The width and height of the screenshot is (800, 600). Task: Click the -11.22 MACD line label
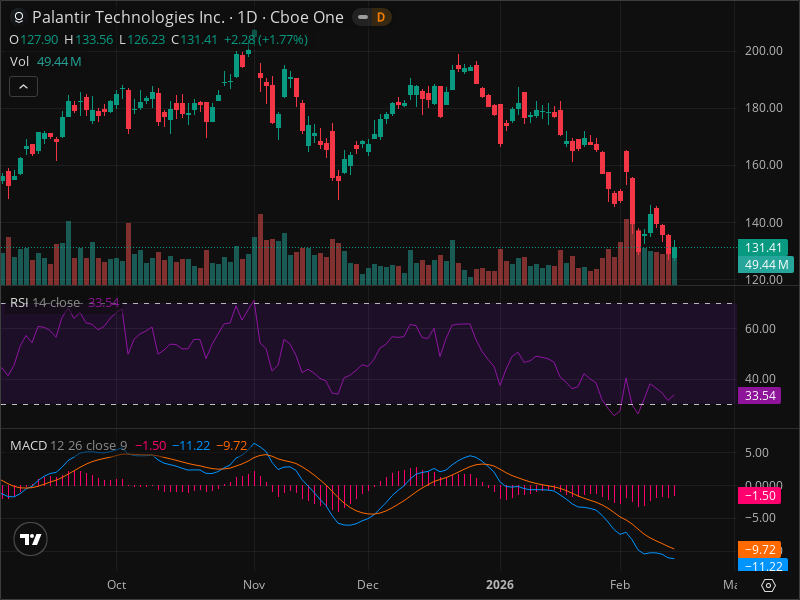(763, 565)
